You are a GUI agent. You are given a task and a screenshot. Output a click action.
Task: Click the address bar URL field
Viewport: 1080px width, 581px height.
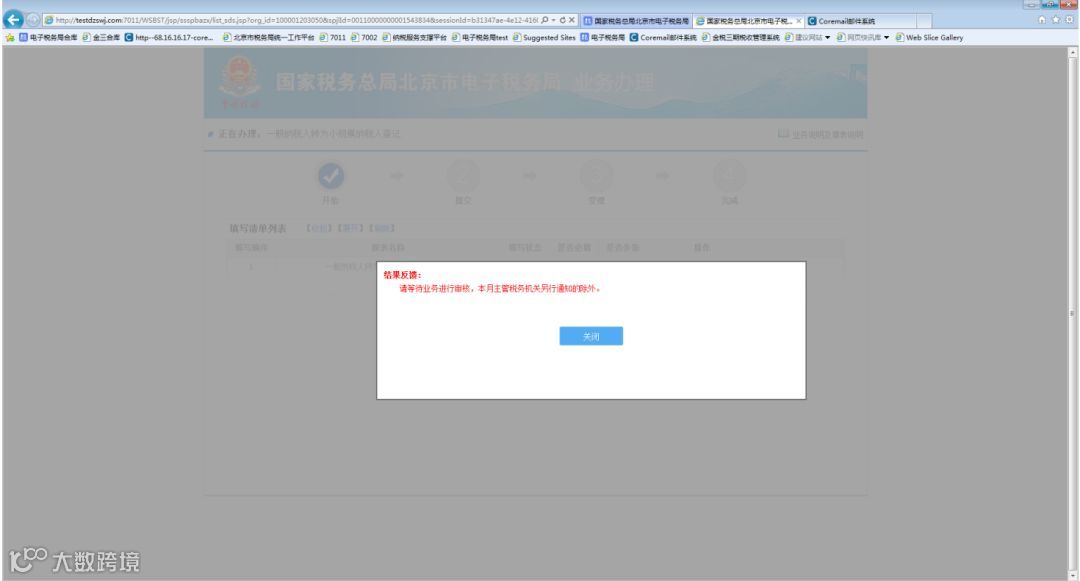296,21
